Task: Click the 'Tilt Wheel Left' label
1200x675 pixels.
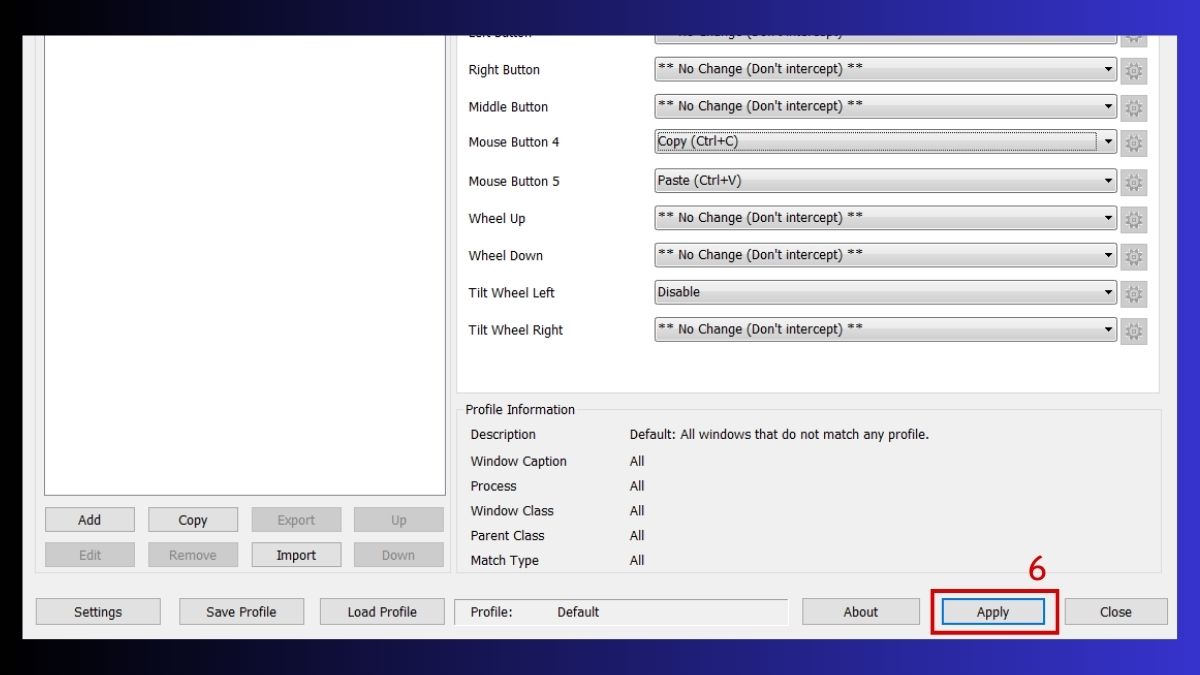Action: click(511, 293)
